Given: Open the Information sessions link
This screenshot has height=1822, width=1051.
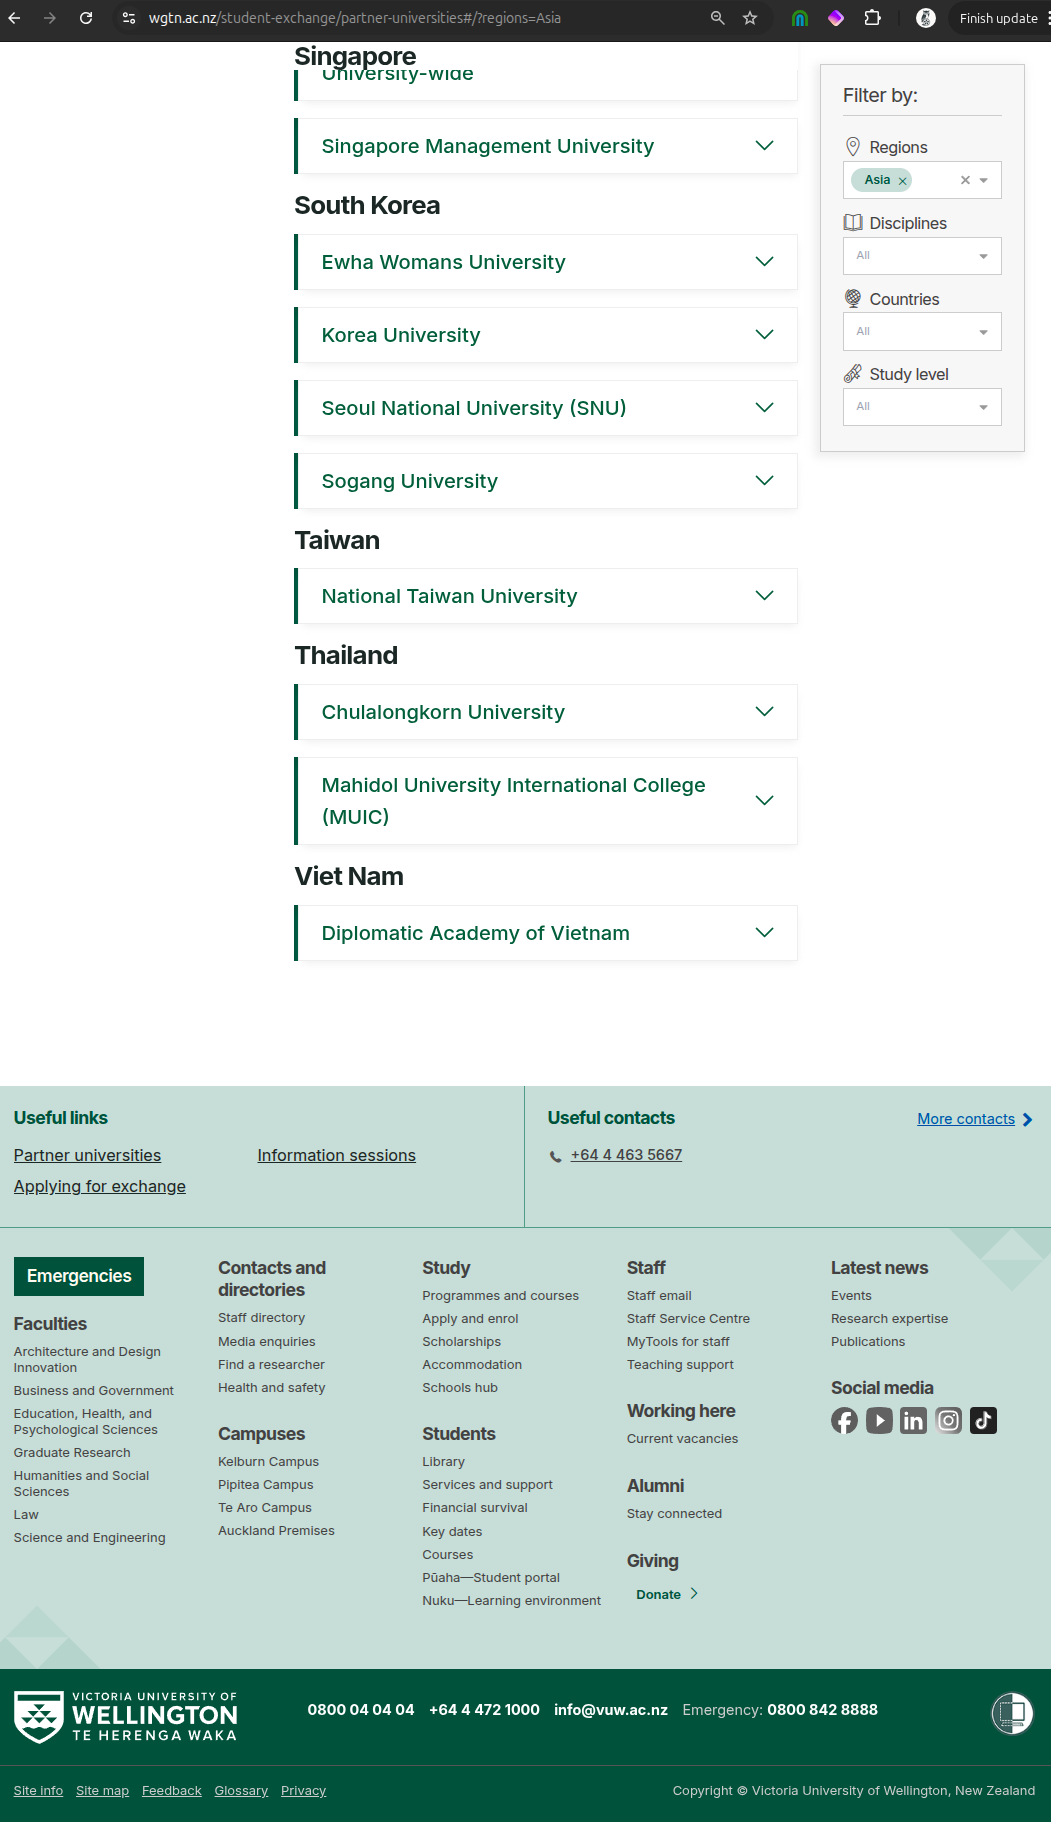Looking at the screenshot, I should tap(336, 1155).
